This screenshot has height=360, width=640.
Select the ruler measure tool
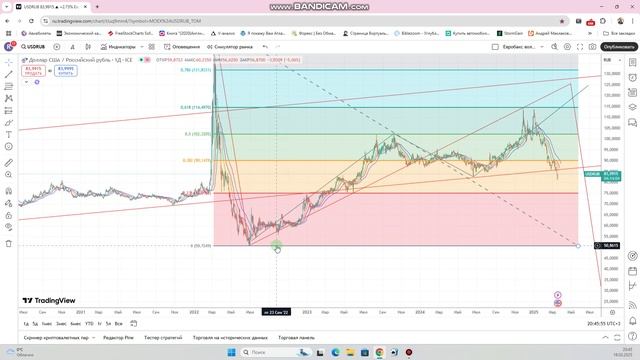pyautogui.click(x=9, y=163)
